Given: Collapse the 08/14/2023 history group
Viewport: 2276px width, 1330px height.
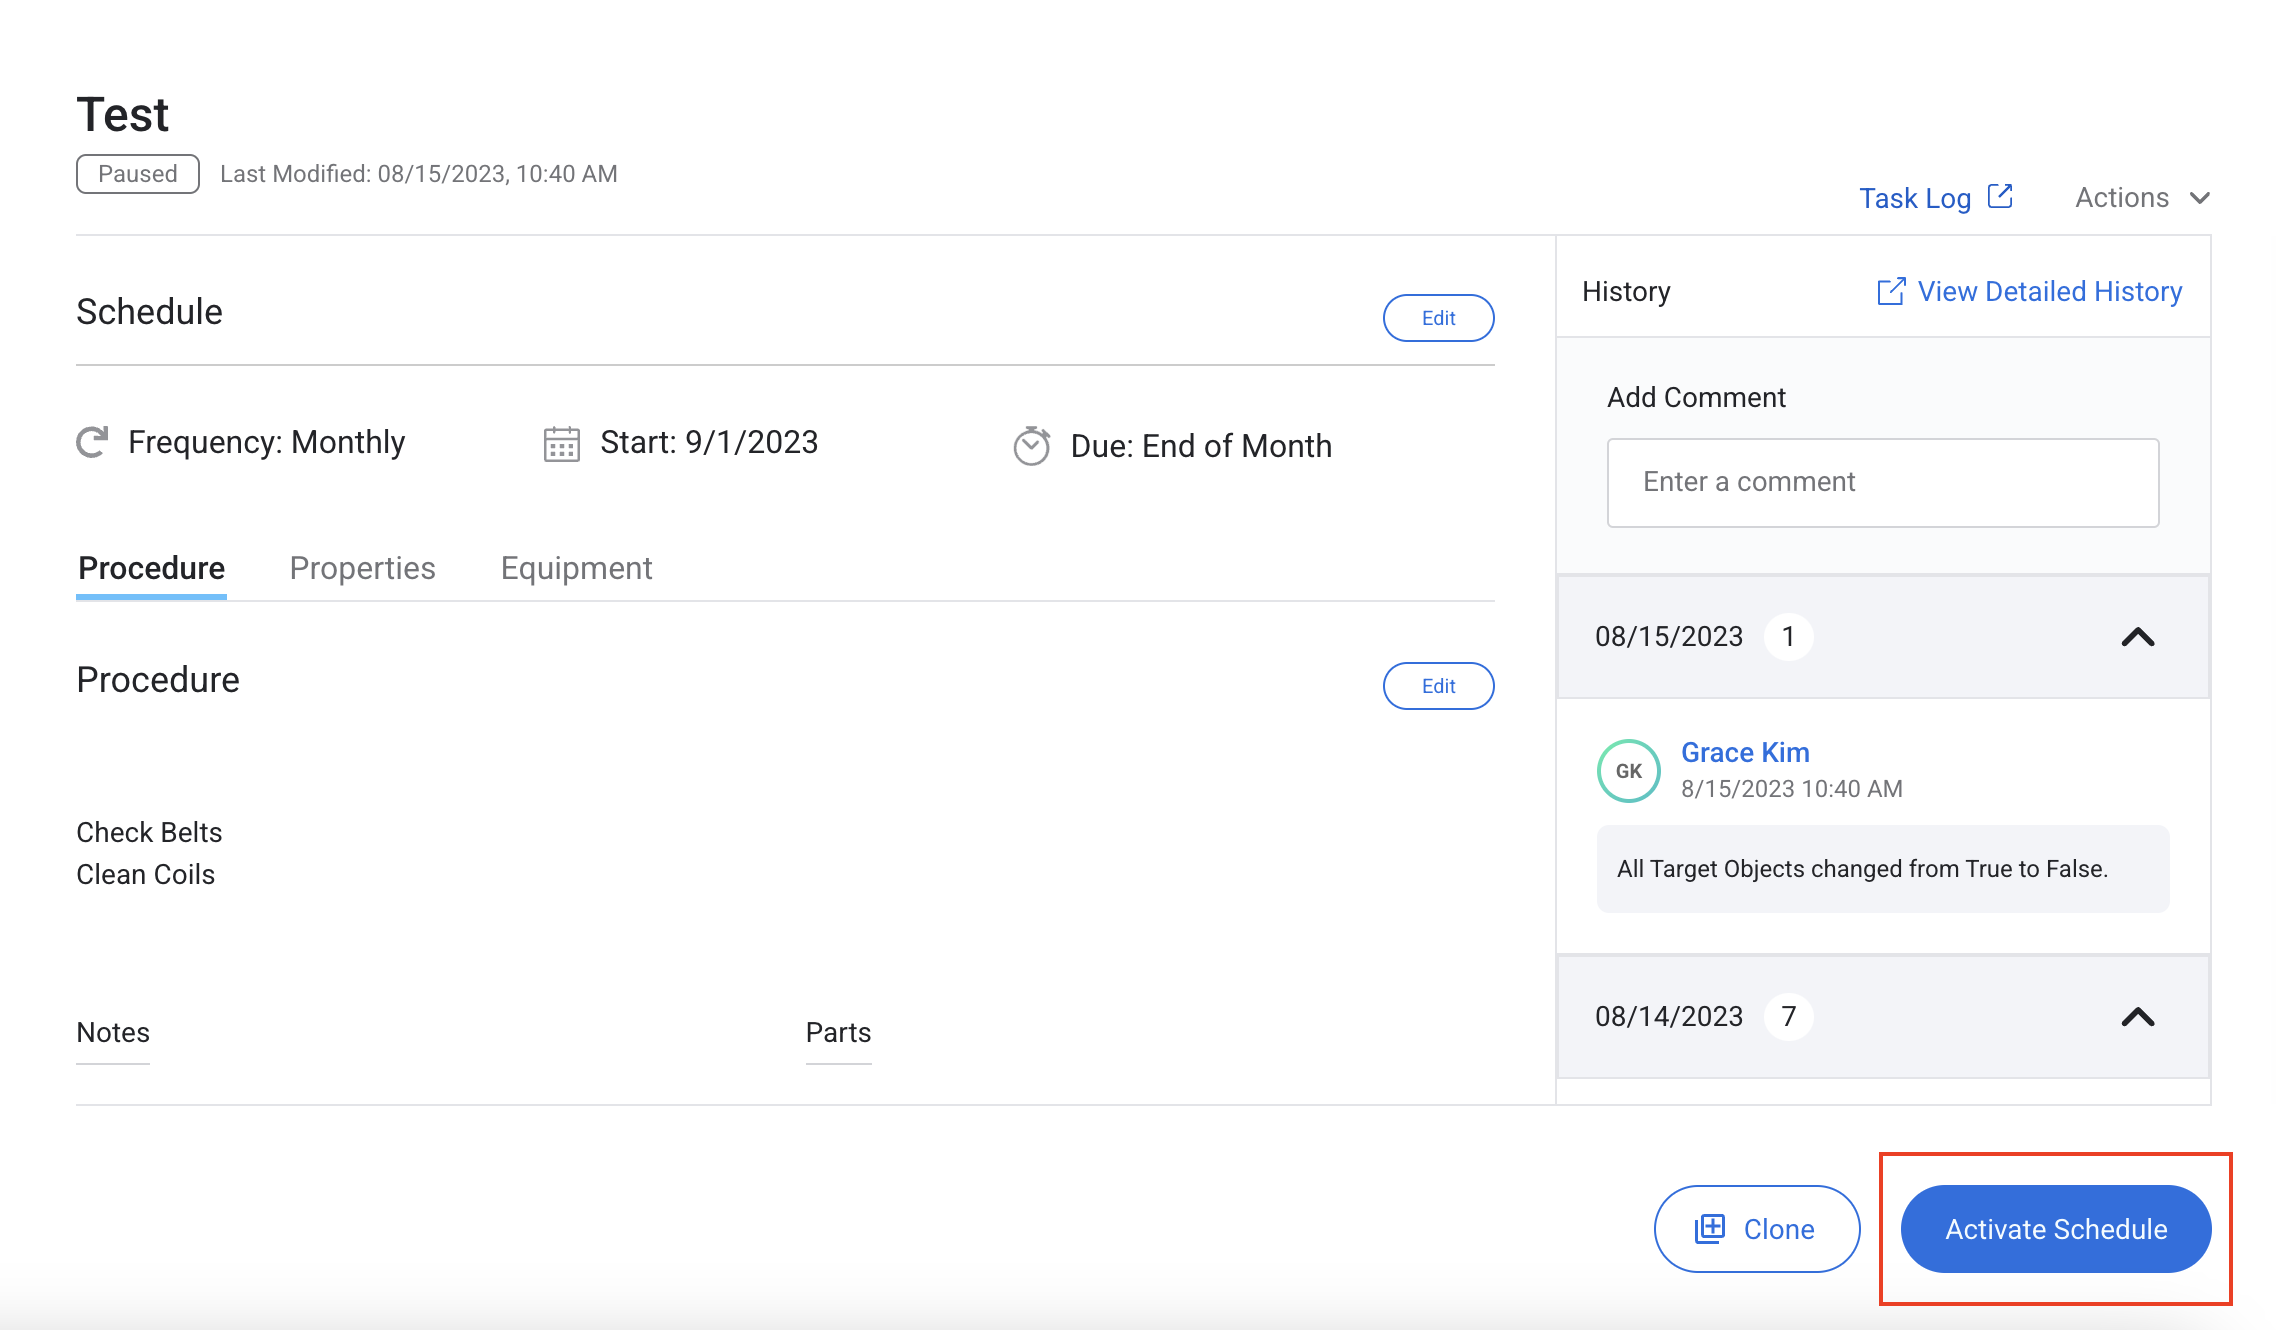Looking at the screenshot, I should click(x=2137, y=1017).
